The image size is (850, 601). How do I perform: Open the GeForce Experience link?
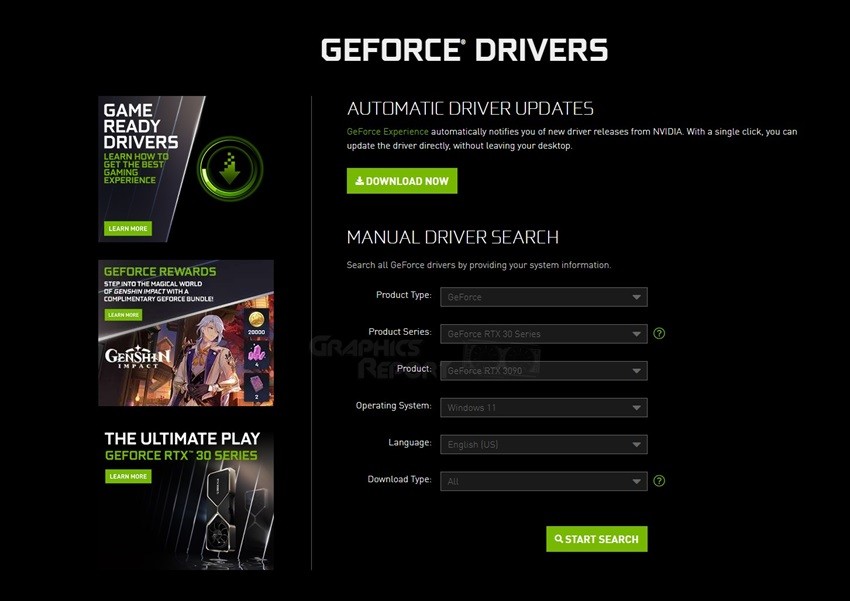tap(387, 132)
